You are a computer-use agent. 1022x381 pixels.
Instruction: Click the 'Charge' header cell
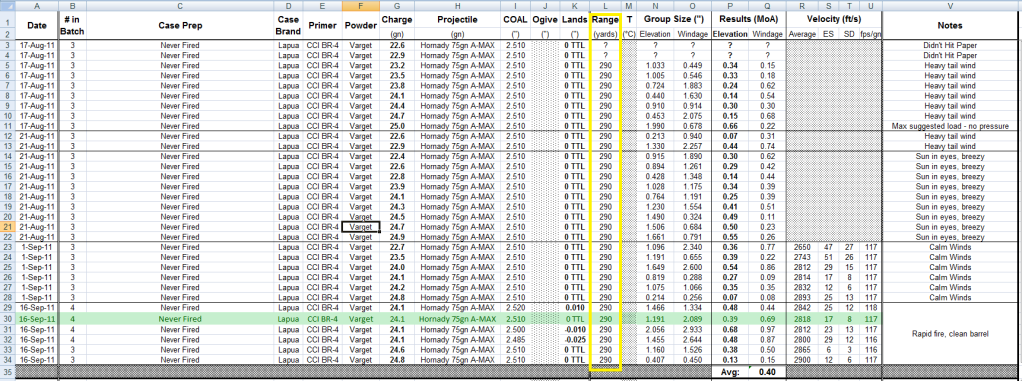pyautogui.click(x=396, y=20)
